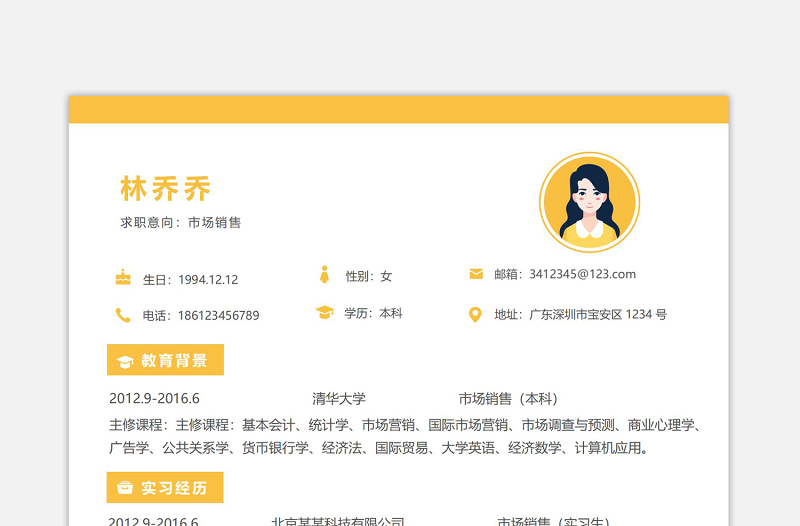This screenshot has width=800, height=526.
Task: Select the 教育背景 section header
Action: 165,360
